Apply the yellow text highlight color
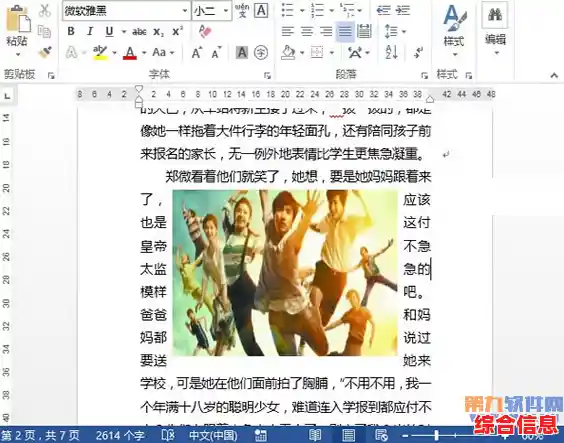This screenshot has height=443, width=564. coord(100,52)
